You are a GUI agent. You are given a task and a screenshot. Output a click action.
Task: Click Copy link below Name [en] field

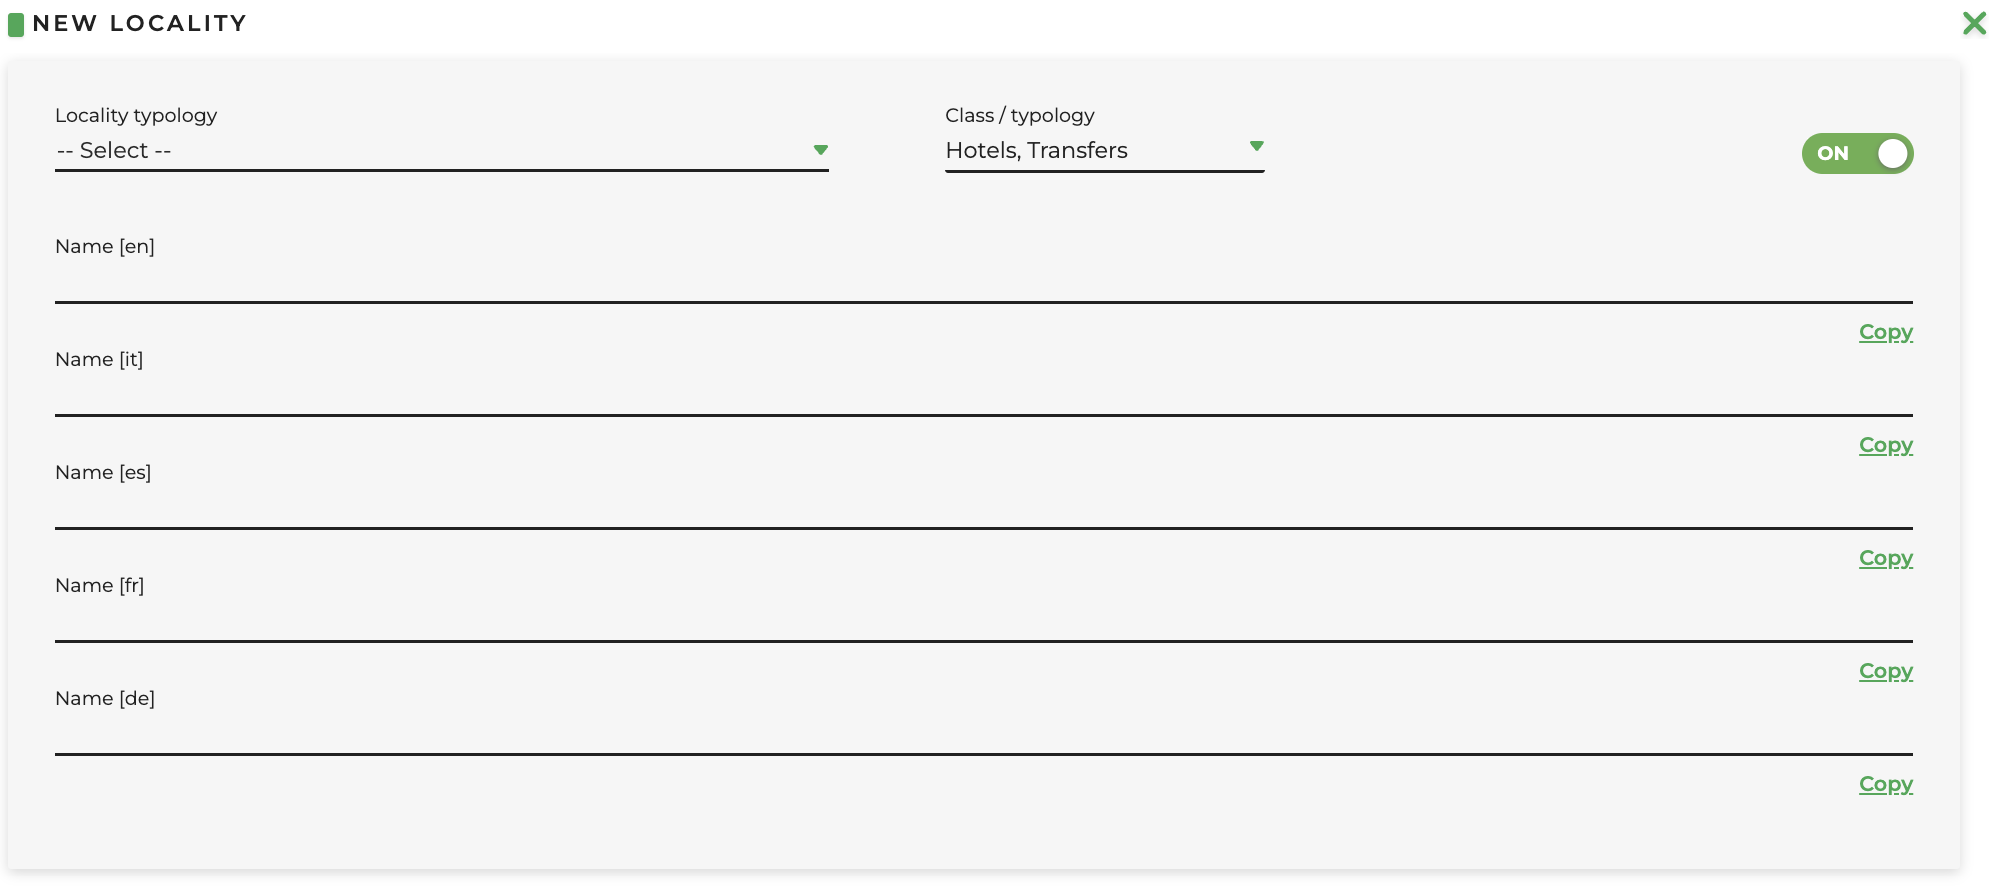coord(1885,332)
